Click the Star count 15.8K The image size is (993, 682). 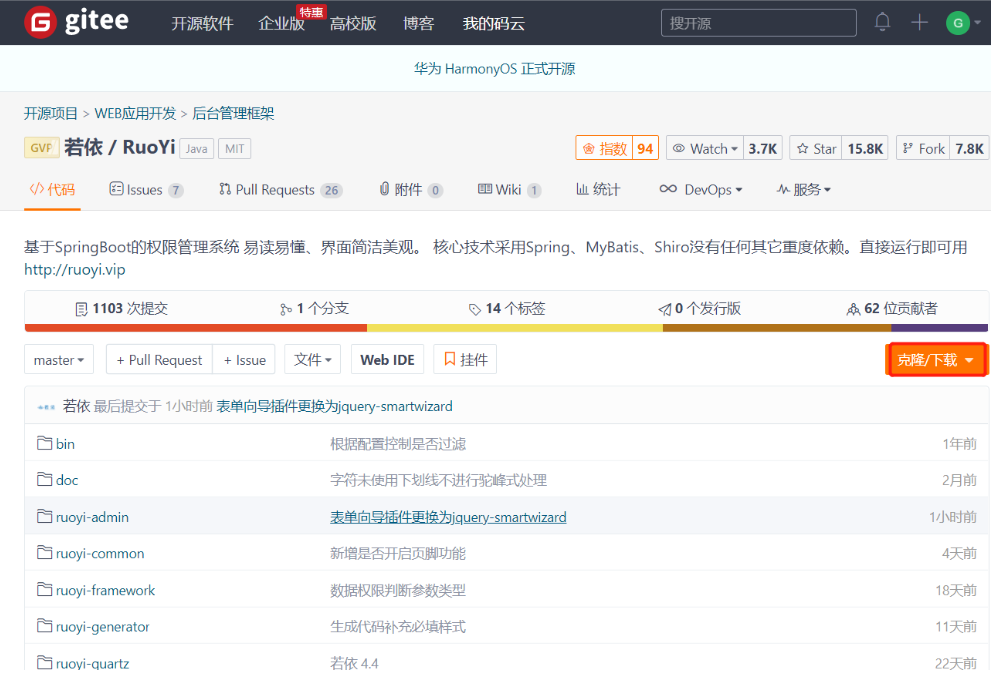865,149
